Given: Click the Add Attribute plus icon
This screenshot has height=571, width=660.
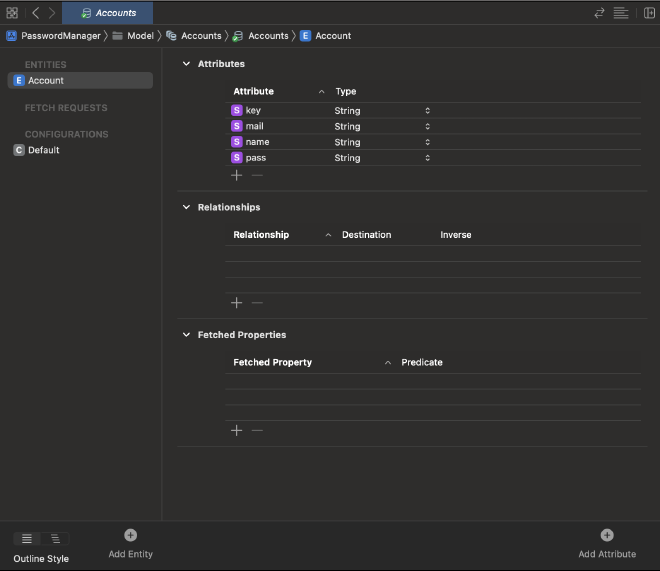Looking at the screenshot, I should tap(607, 536).
